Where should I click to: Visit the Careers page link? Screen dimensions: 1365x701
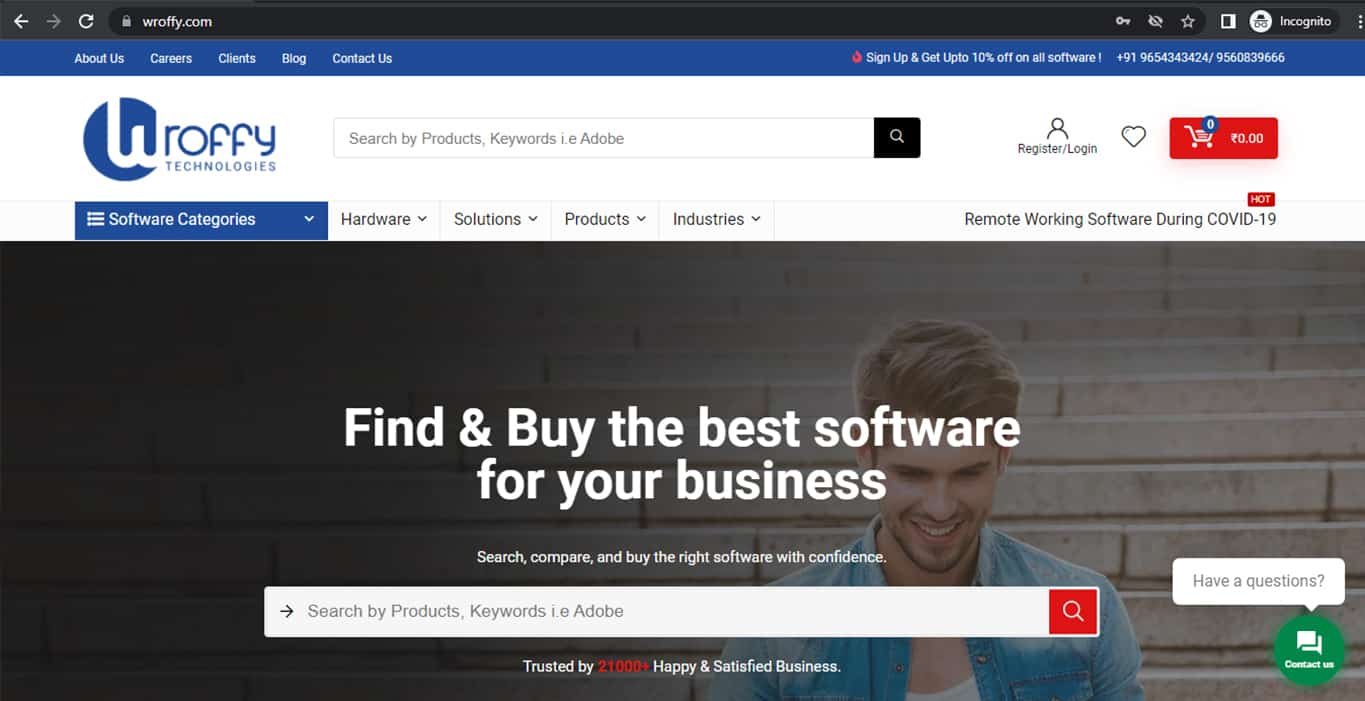(171, 58)
